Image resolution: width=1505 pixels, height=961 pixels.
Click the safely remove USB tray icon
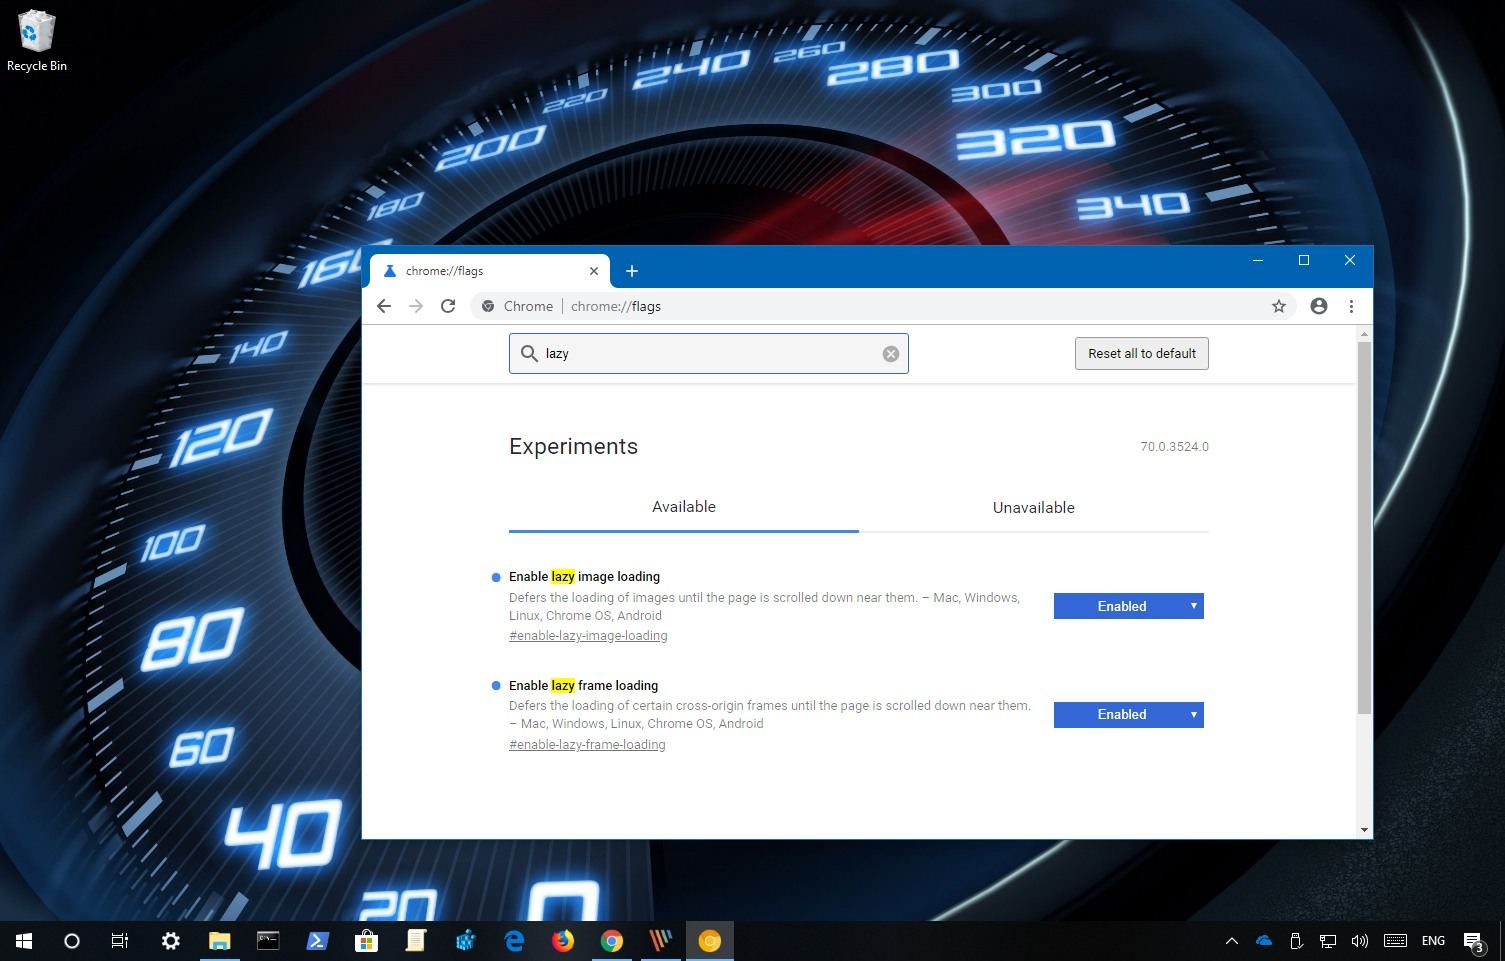point(1296,941)
